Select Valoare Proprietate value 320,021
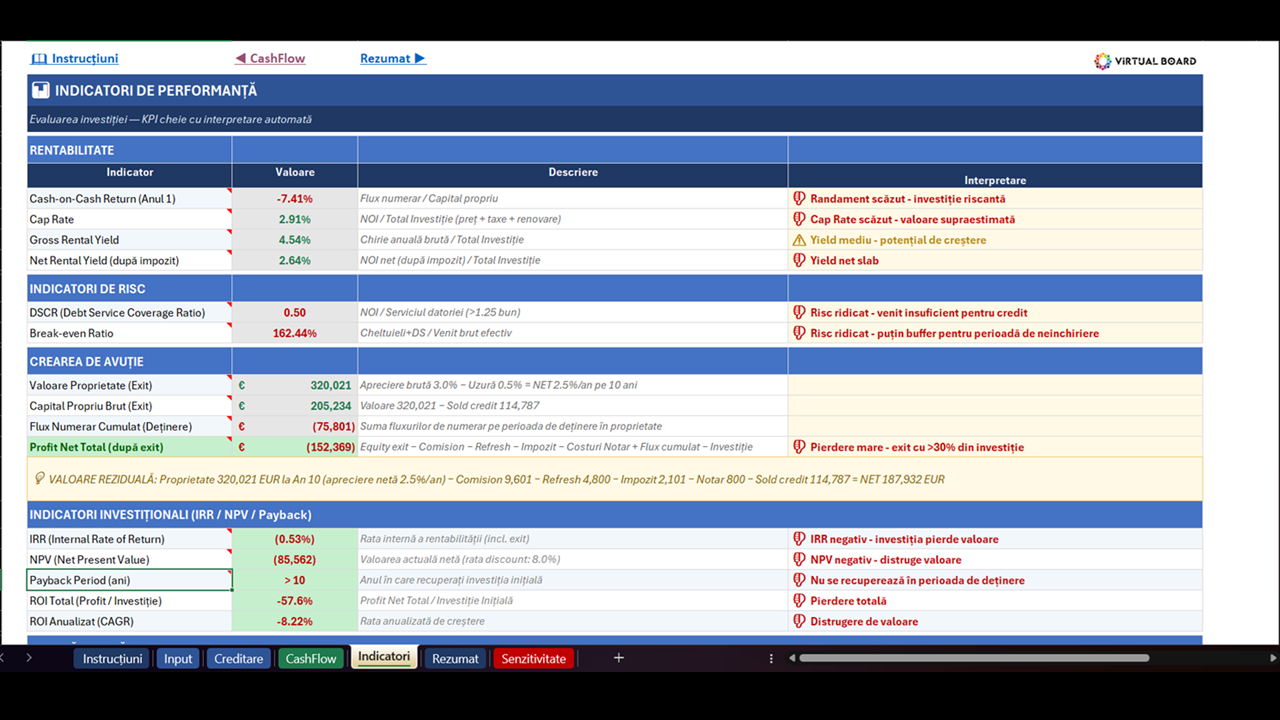 (x=295, y=385)
